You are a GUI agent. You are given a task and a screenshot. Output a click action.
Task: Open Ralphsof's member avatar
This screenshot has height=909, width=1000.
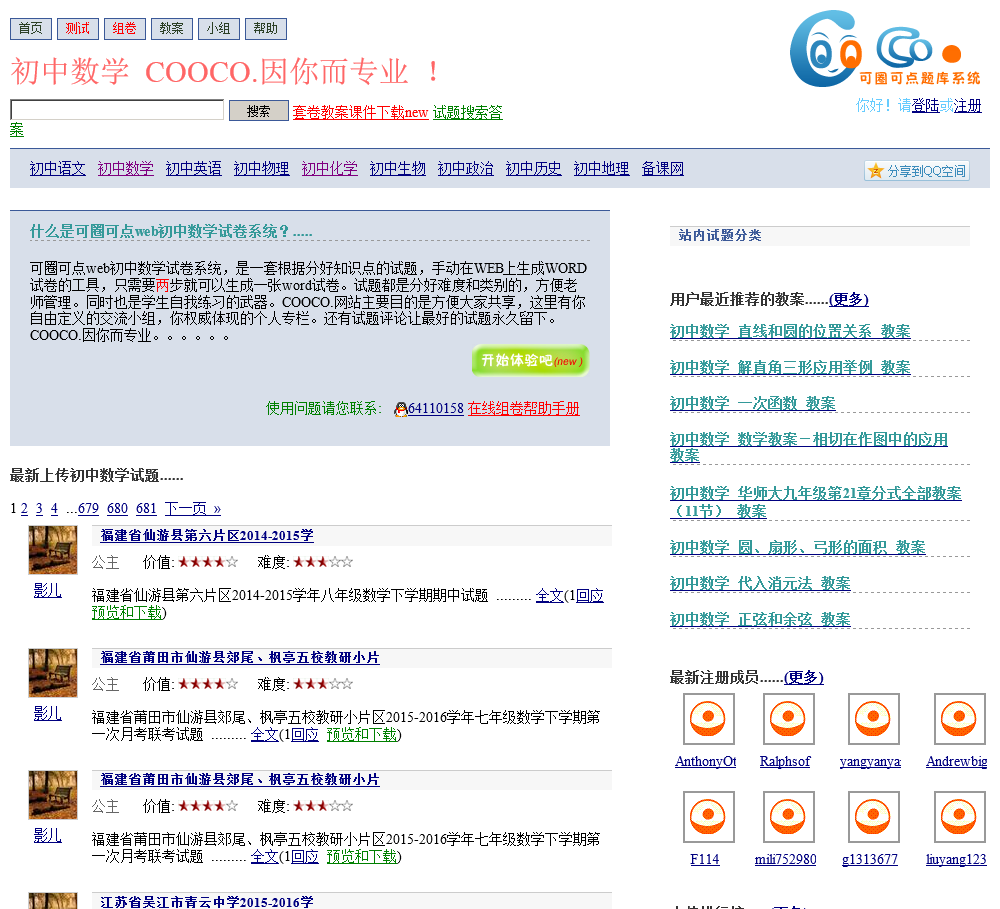click(788, 719)
